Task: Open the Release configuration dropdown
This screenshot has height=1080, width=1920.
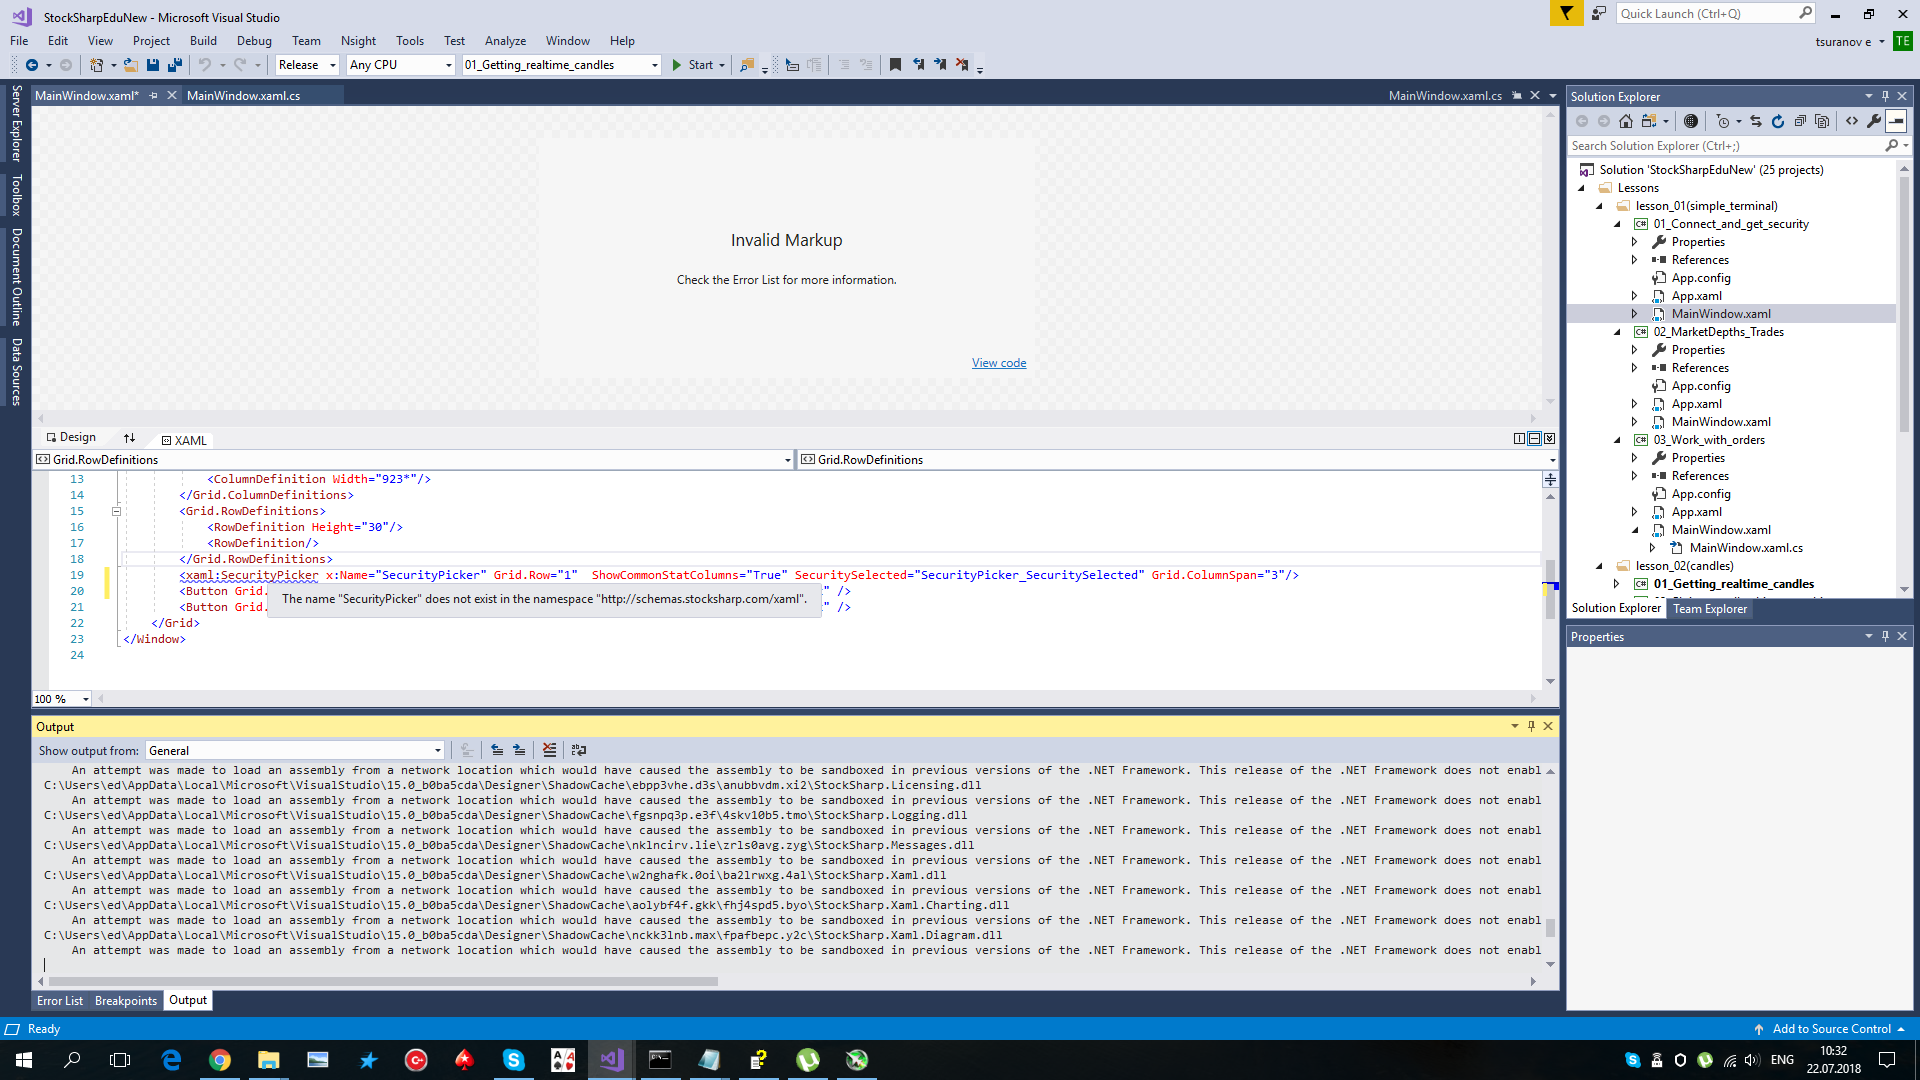Action: point(308,65)
